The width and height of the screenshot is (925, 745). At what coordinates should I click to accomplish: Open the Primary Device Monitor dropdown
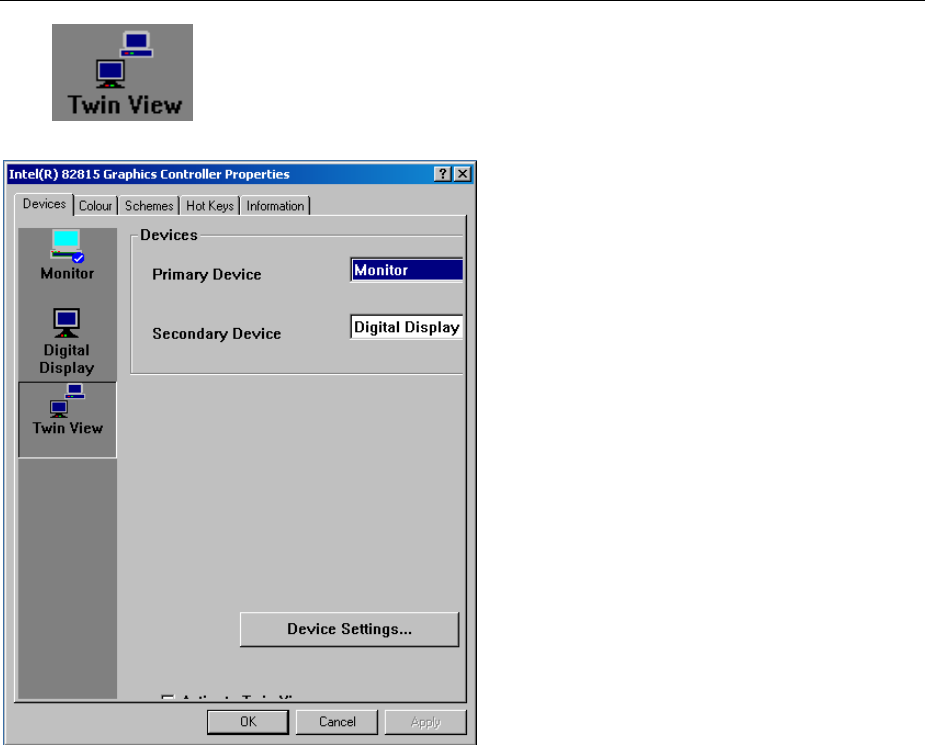[x=406, y=270]
